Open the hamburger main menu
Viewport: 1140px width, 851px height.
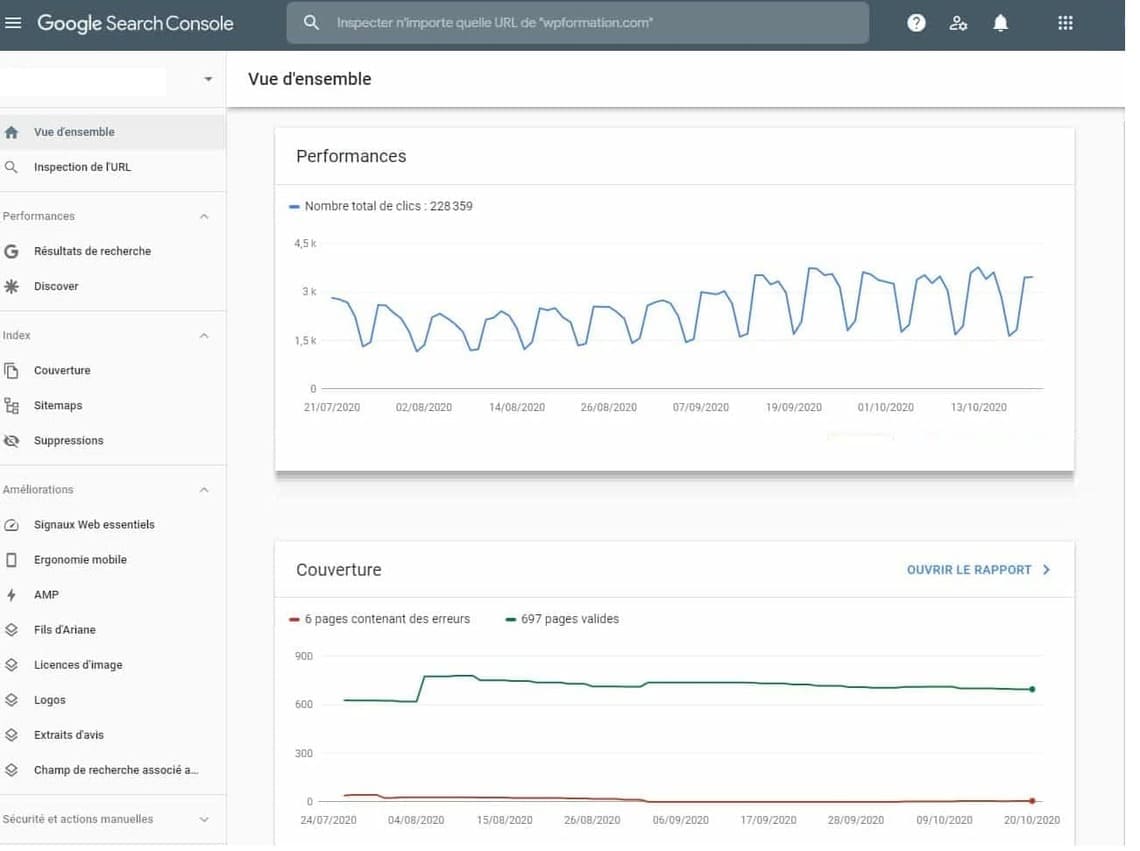coord(12,23)
